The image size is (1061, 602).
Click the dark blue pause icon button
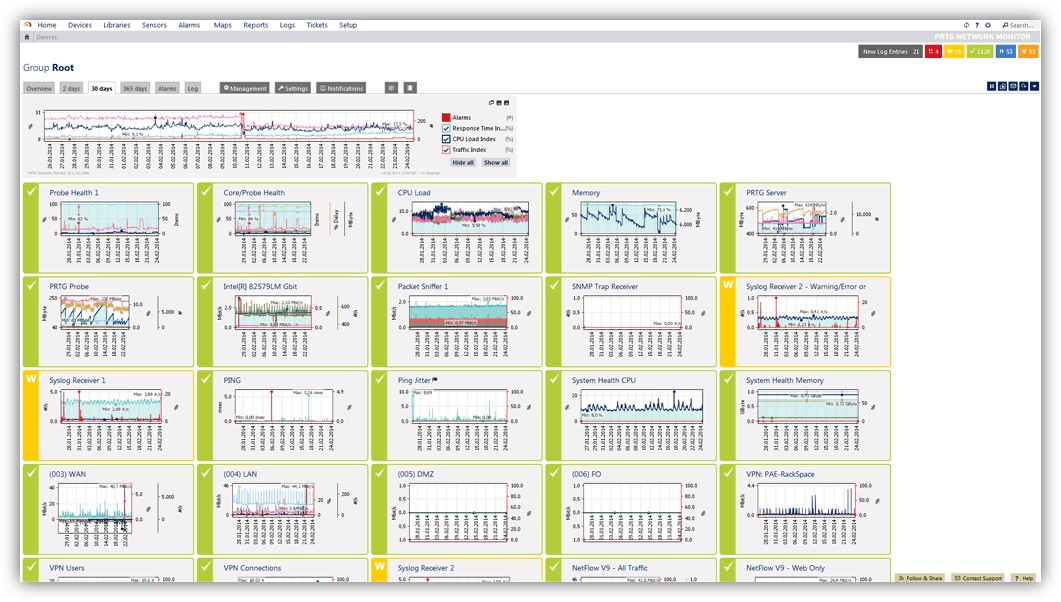[992, 87]
